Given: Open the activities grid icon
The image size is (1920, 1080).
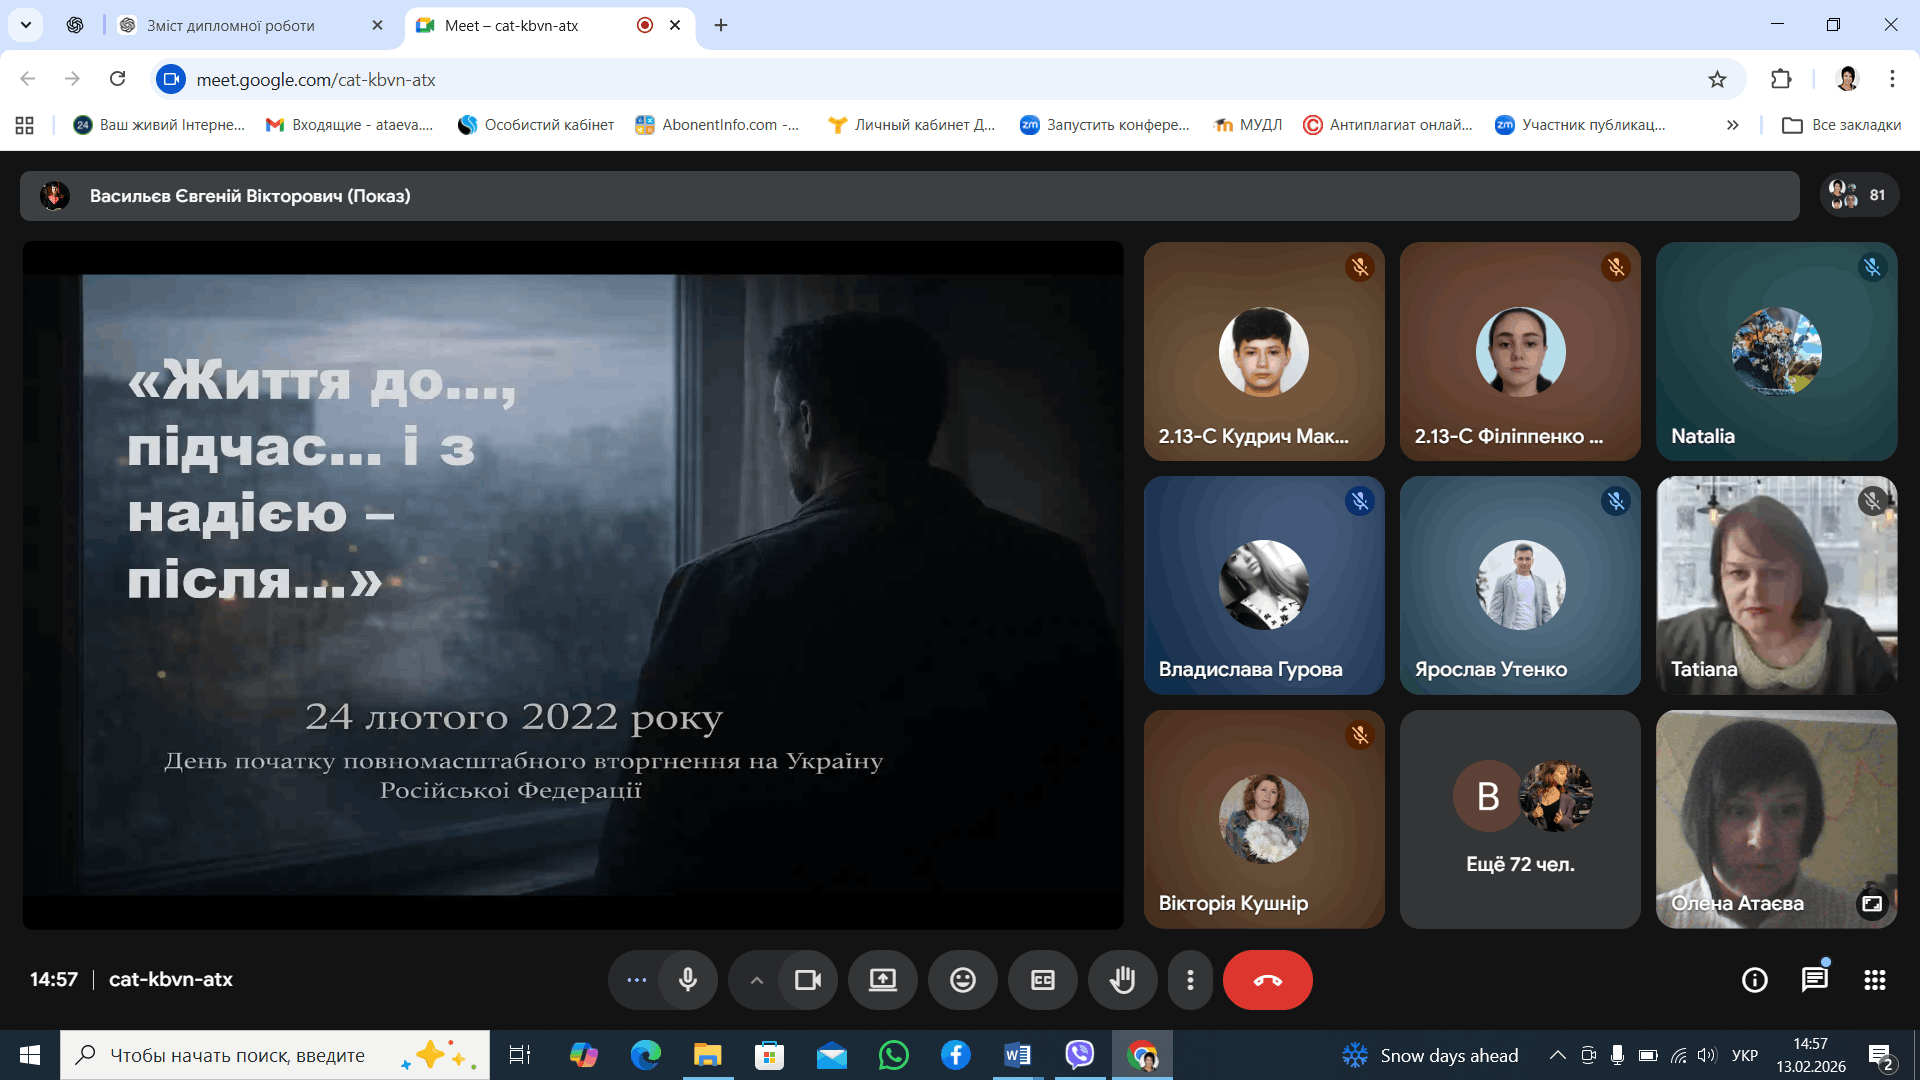Looking at the screenshot, I should click(x=1874, y=980).
